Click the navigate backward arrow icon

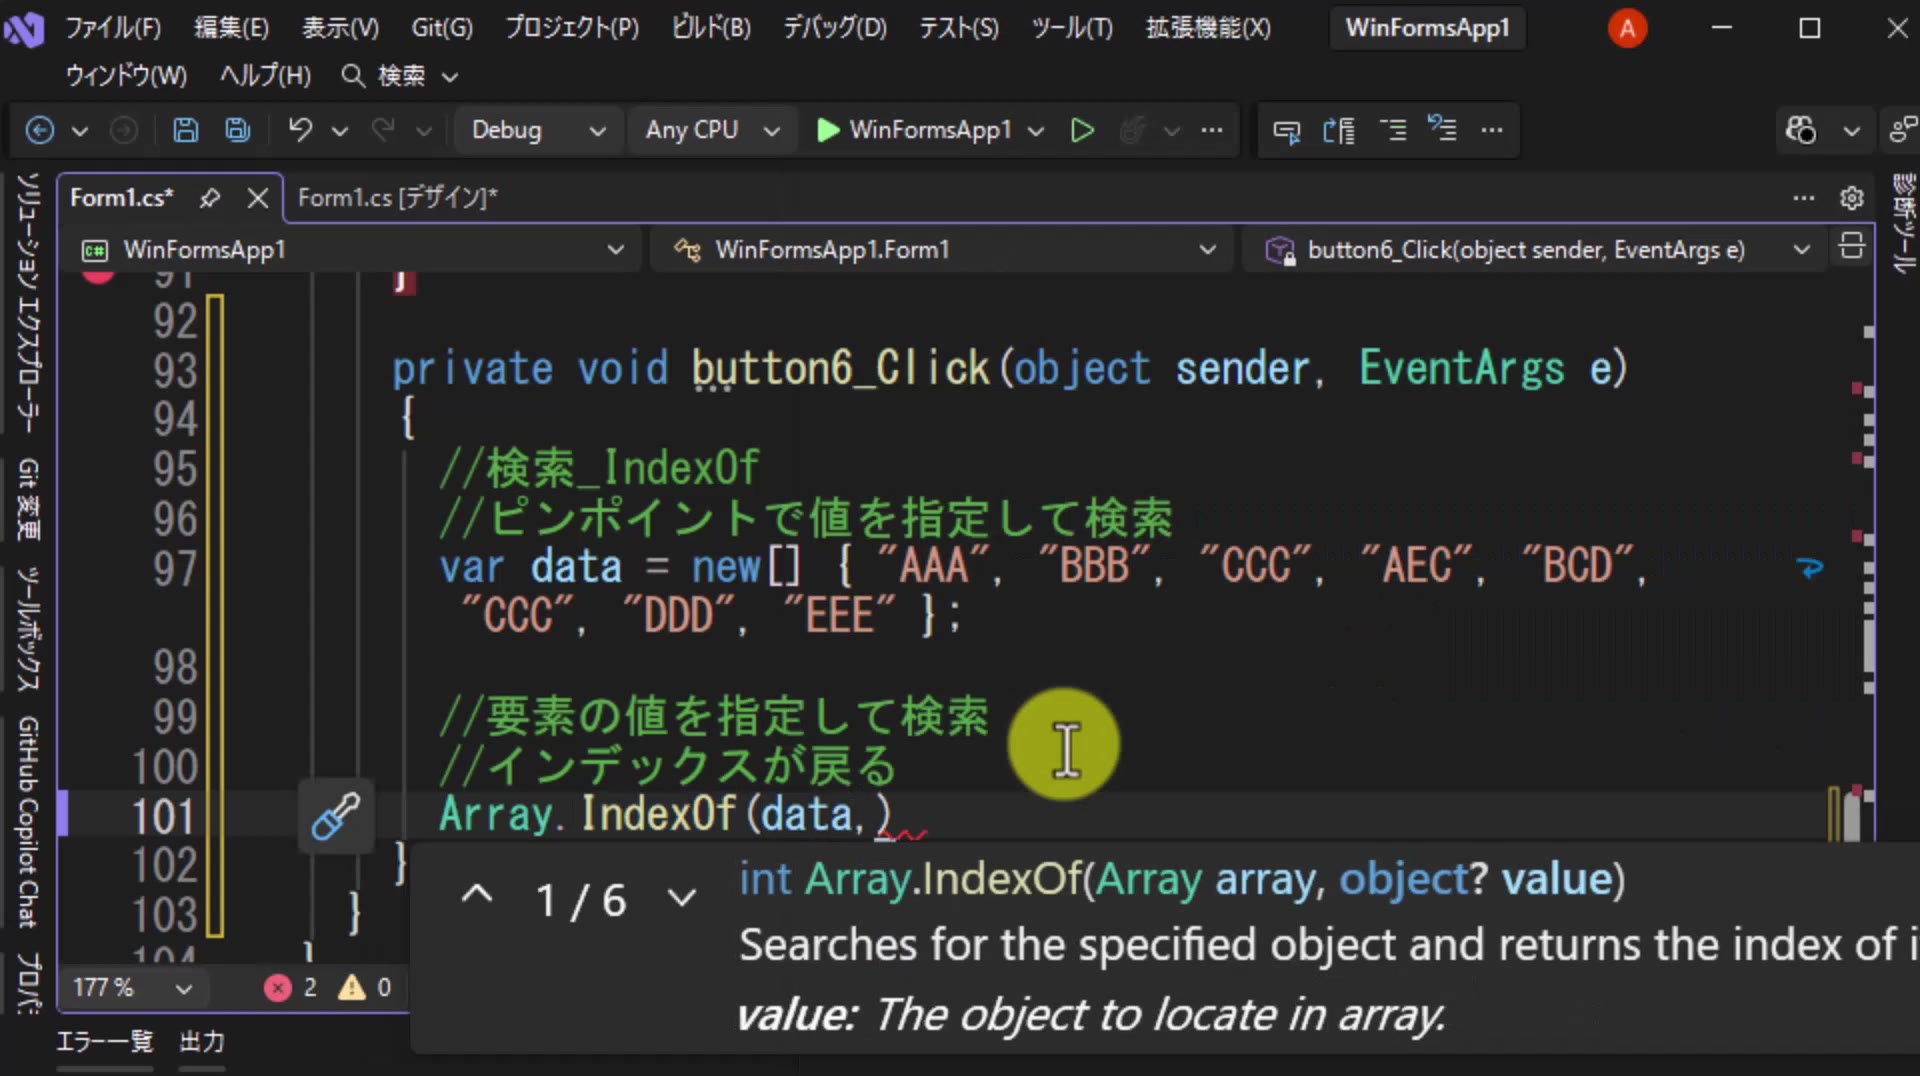[x=40, y=130]
